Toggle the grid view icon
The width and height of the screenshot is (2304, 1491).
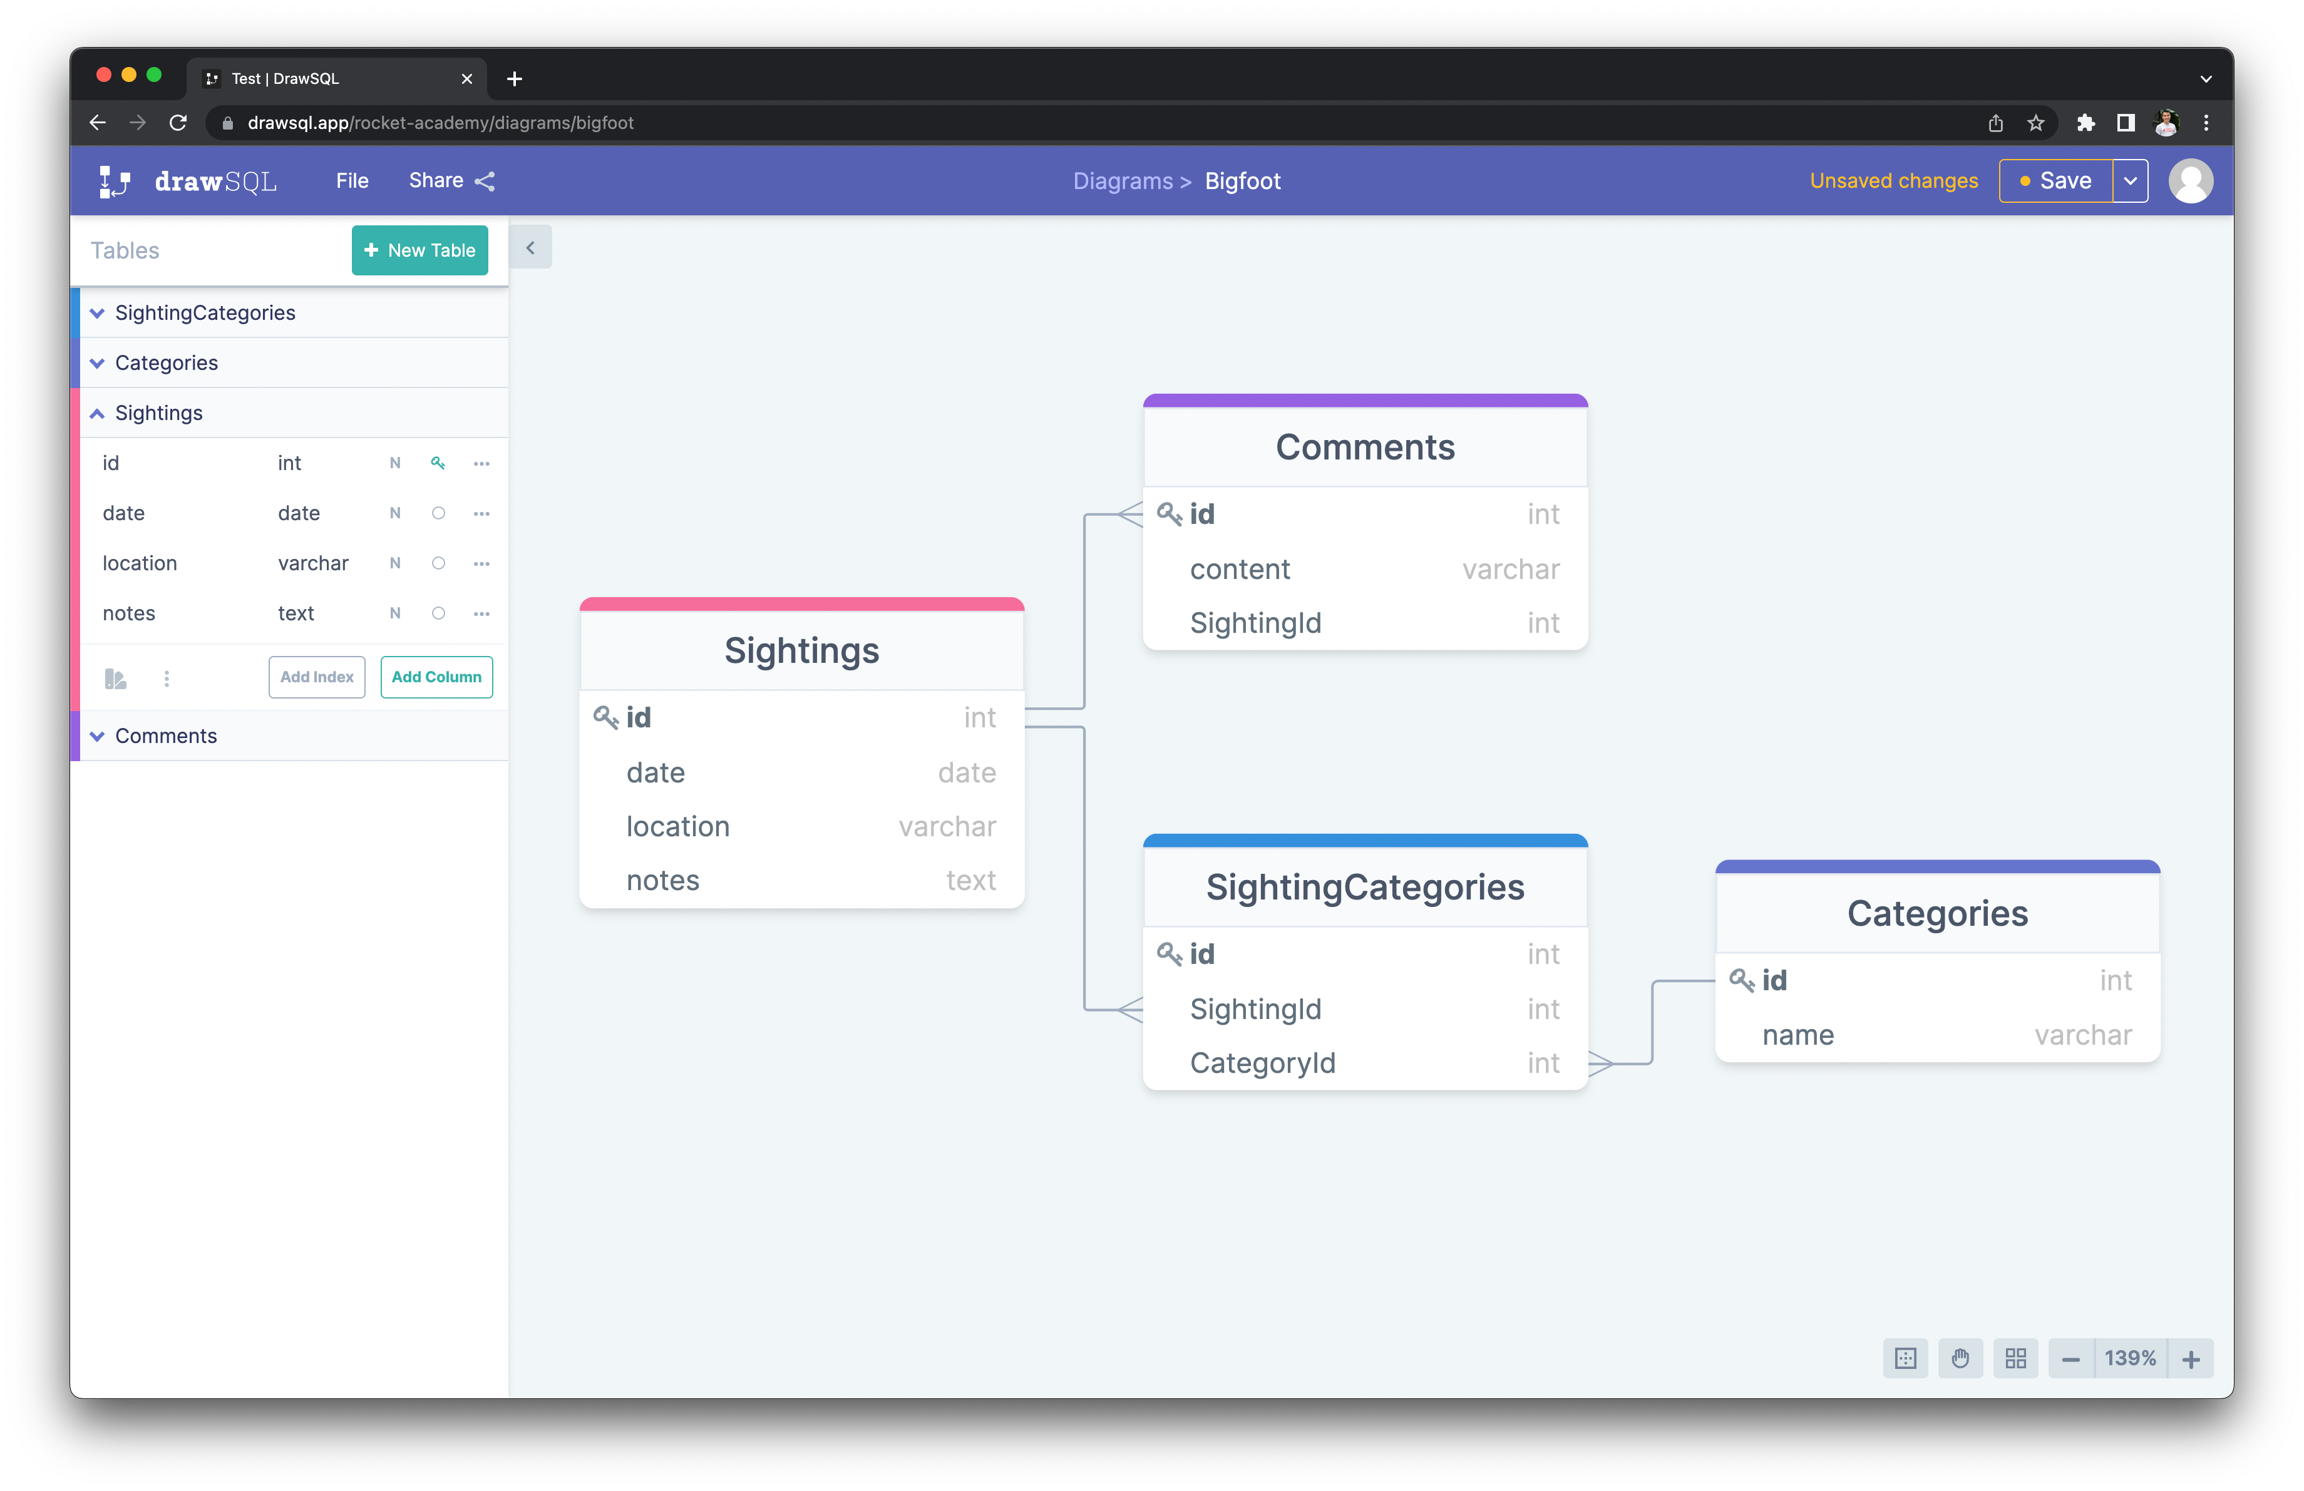[2016, 1359]
